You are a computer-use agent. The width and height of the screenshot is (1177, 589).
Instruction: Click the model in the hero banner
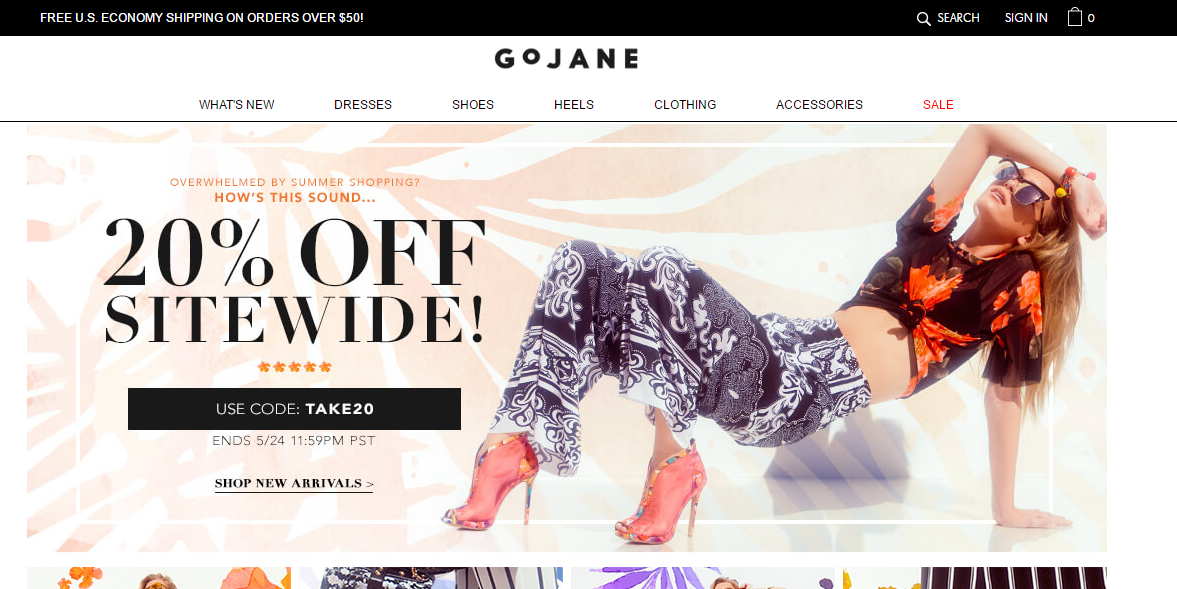tap(773, 330)
